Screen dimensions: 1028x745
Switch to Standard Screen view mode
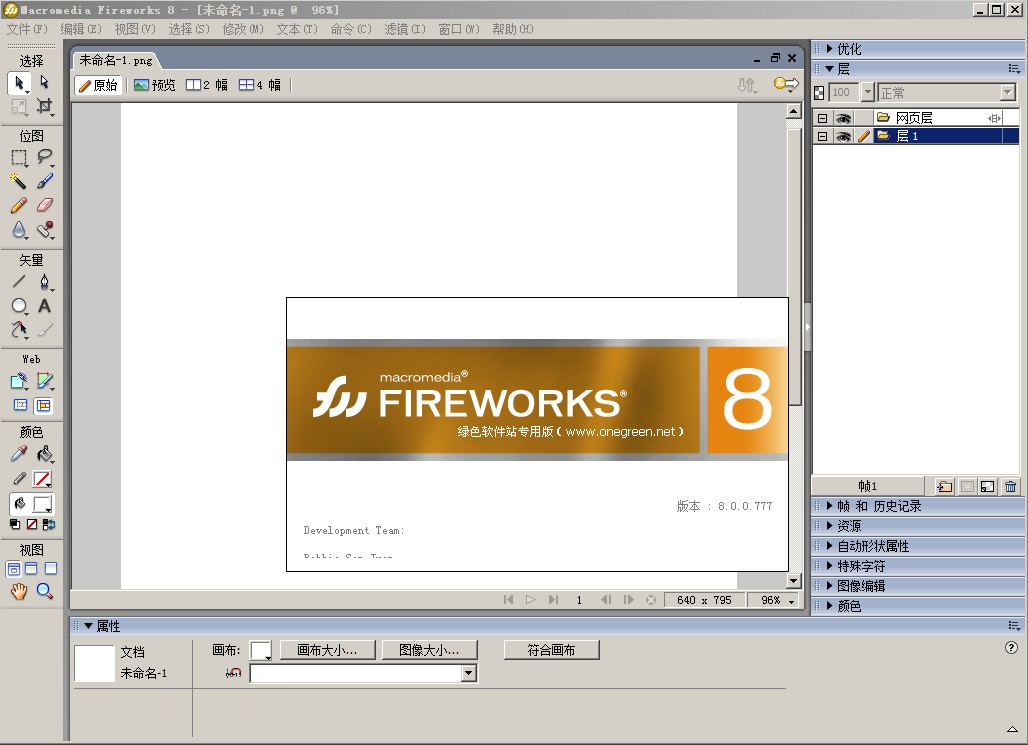point(13,569)
